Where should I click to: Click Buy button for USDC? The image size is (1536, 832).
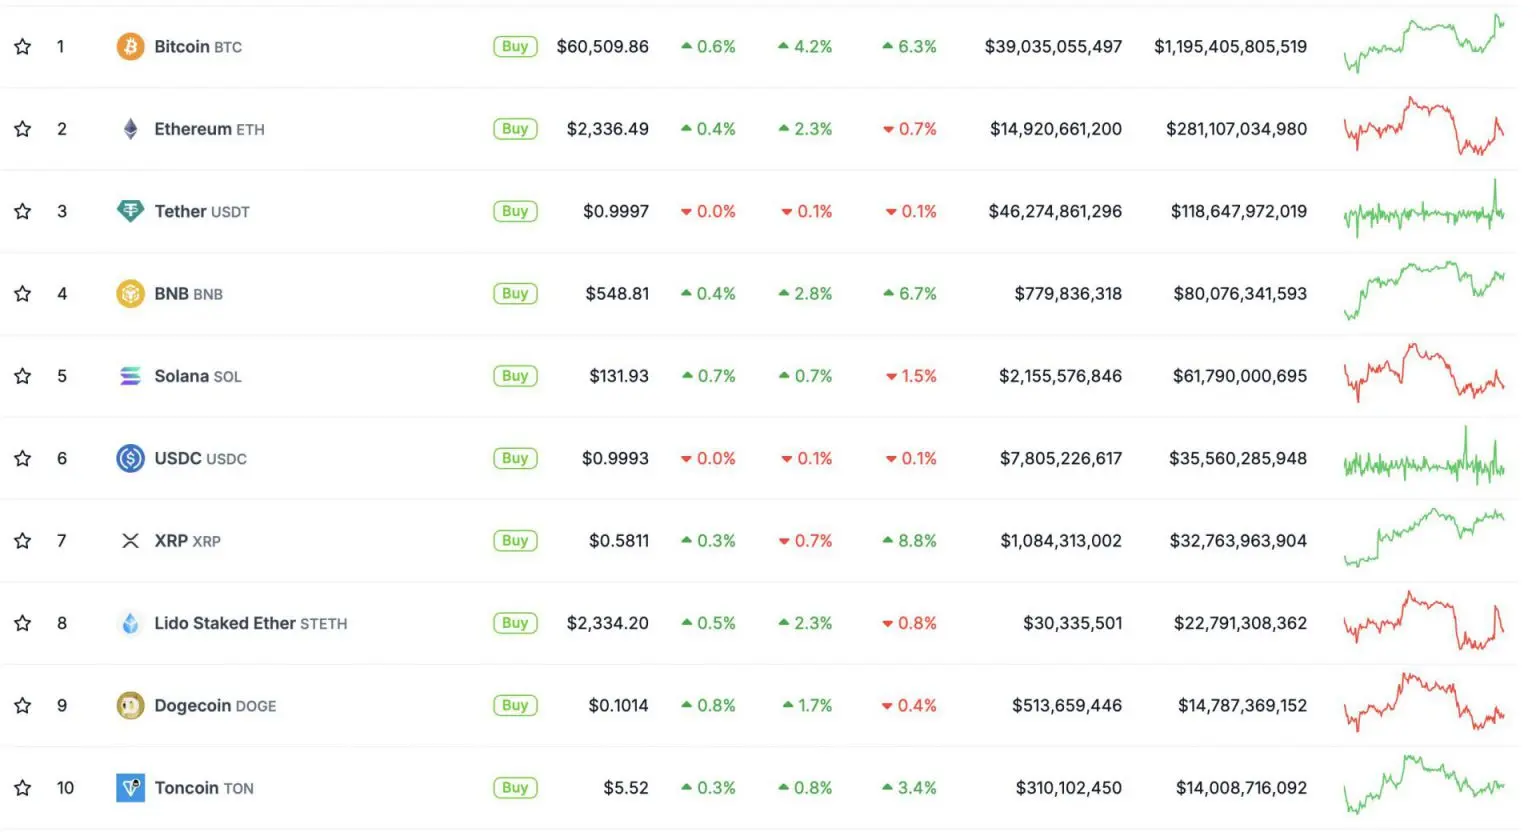[515, 458]
